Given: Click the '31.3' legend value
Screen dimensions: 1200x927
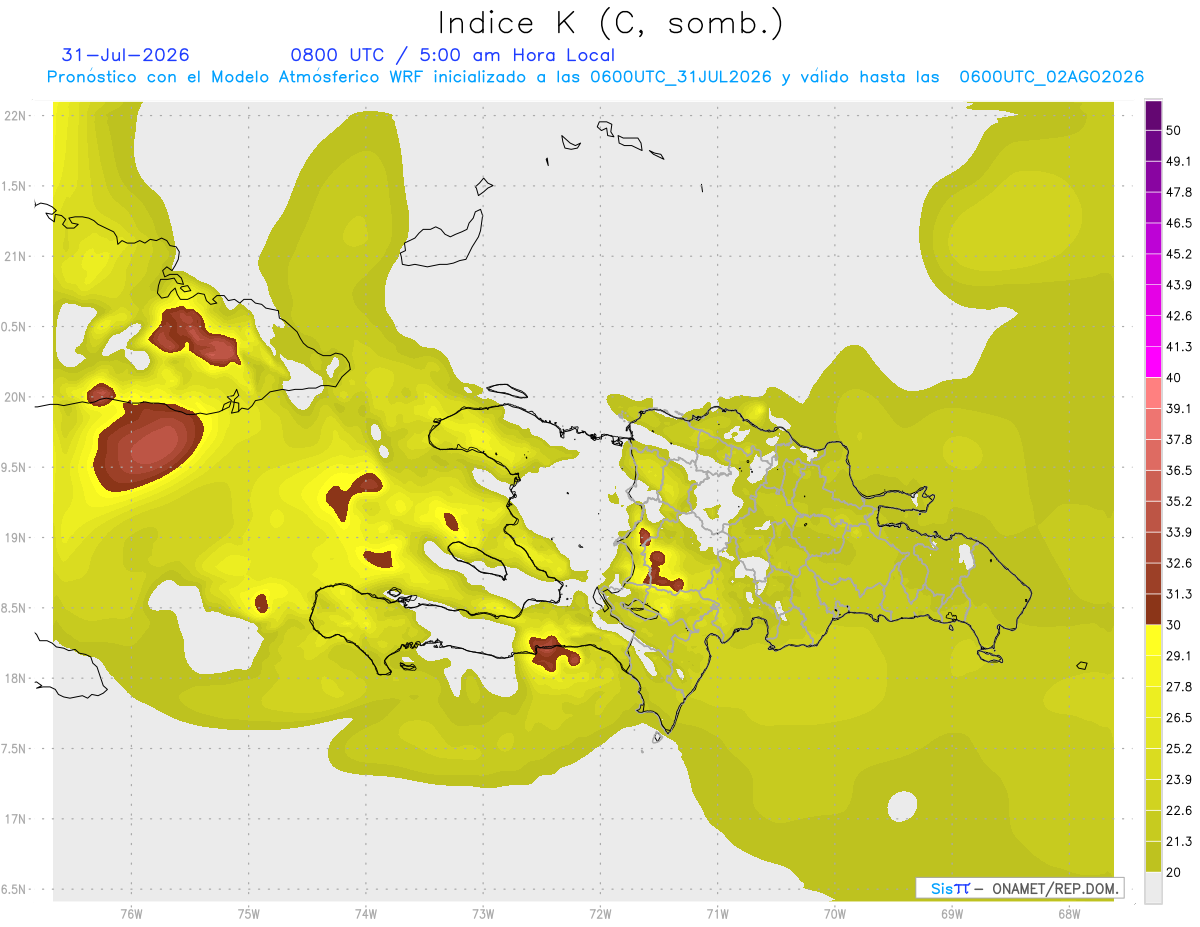Looking at the screenshot, I should coord(1178,594).
